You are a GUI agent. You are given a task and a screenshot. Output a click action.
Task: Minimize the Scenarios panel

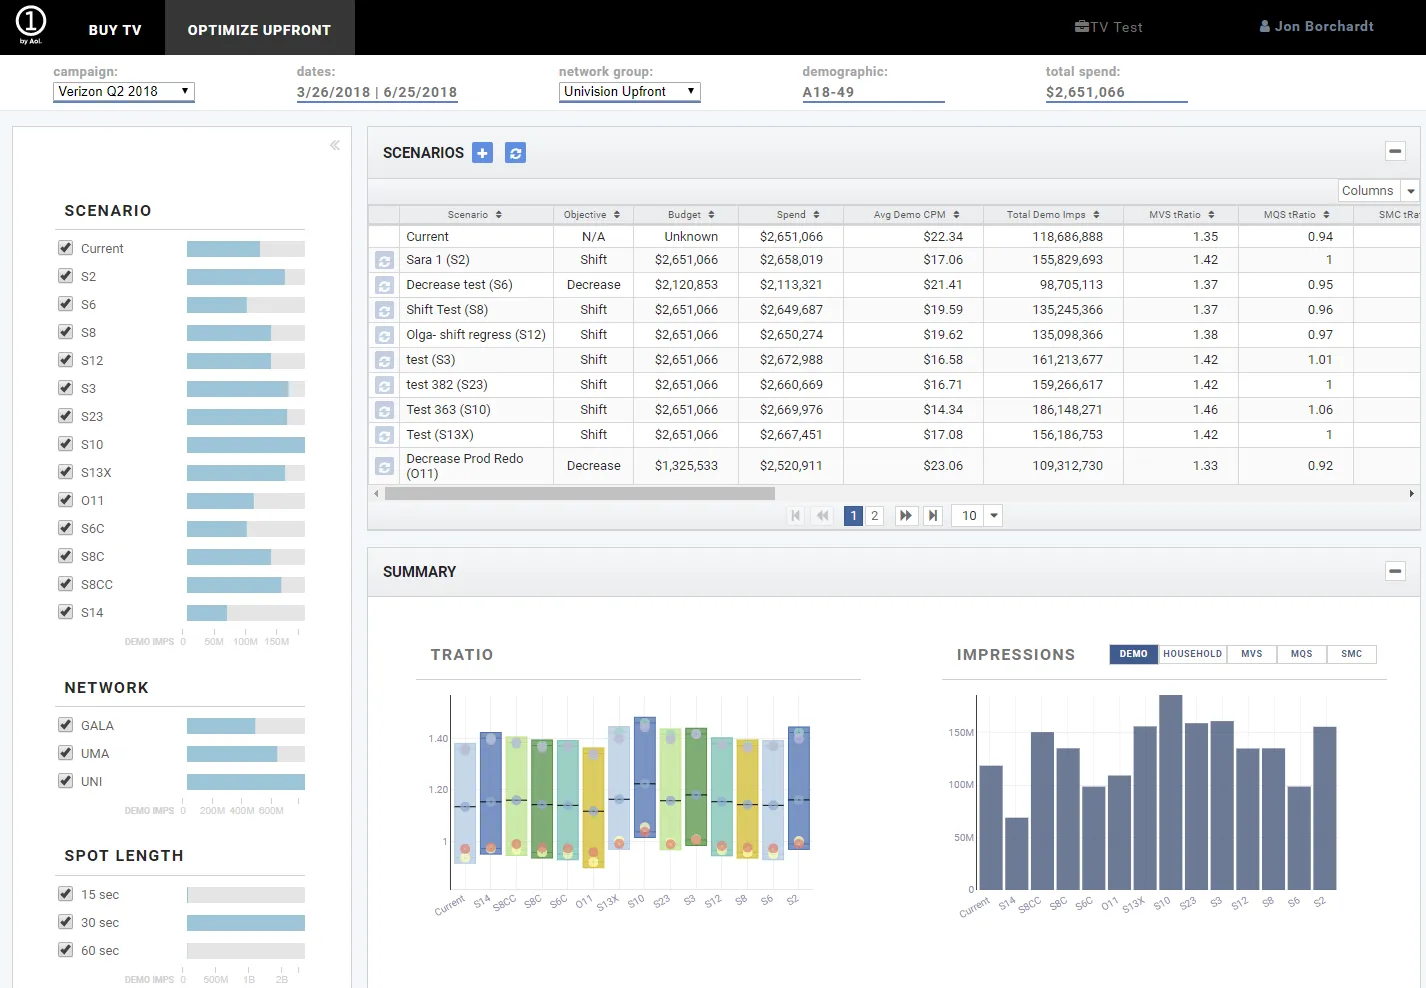click(1395, 152)
